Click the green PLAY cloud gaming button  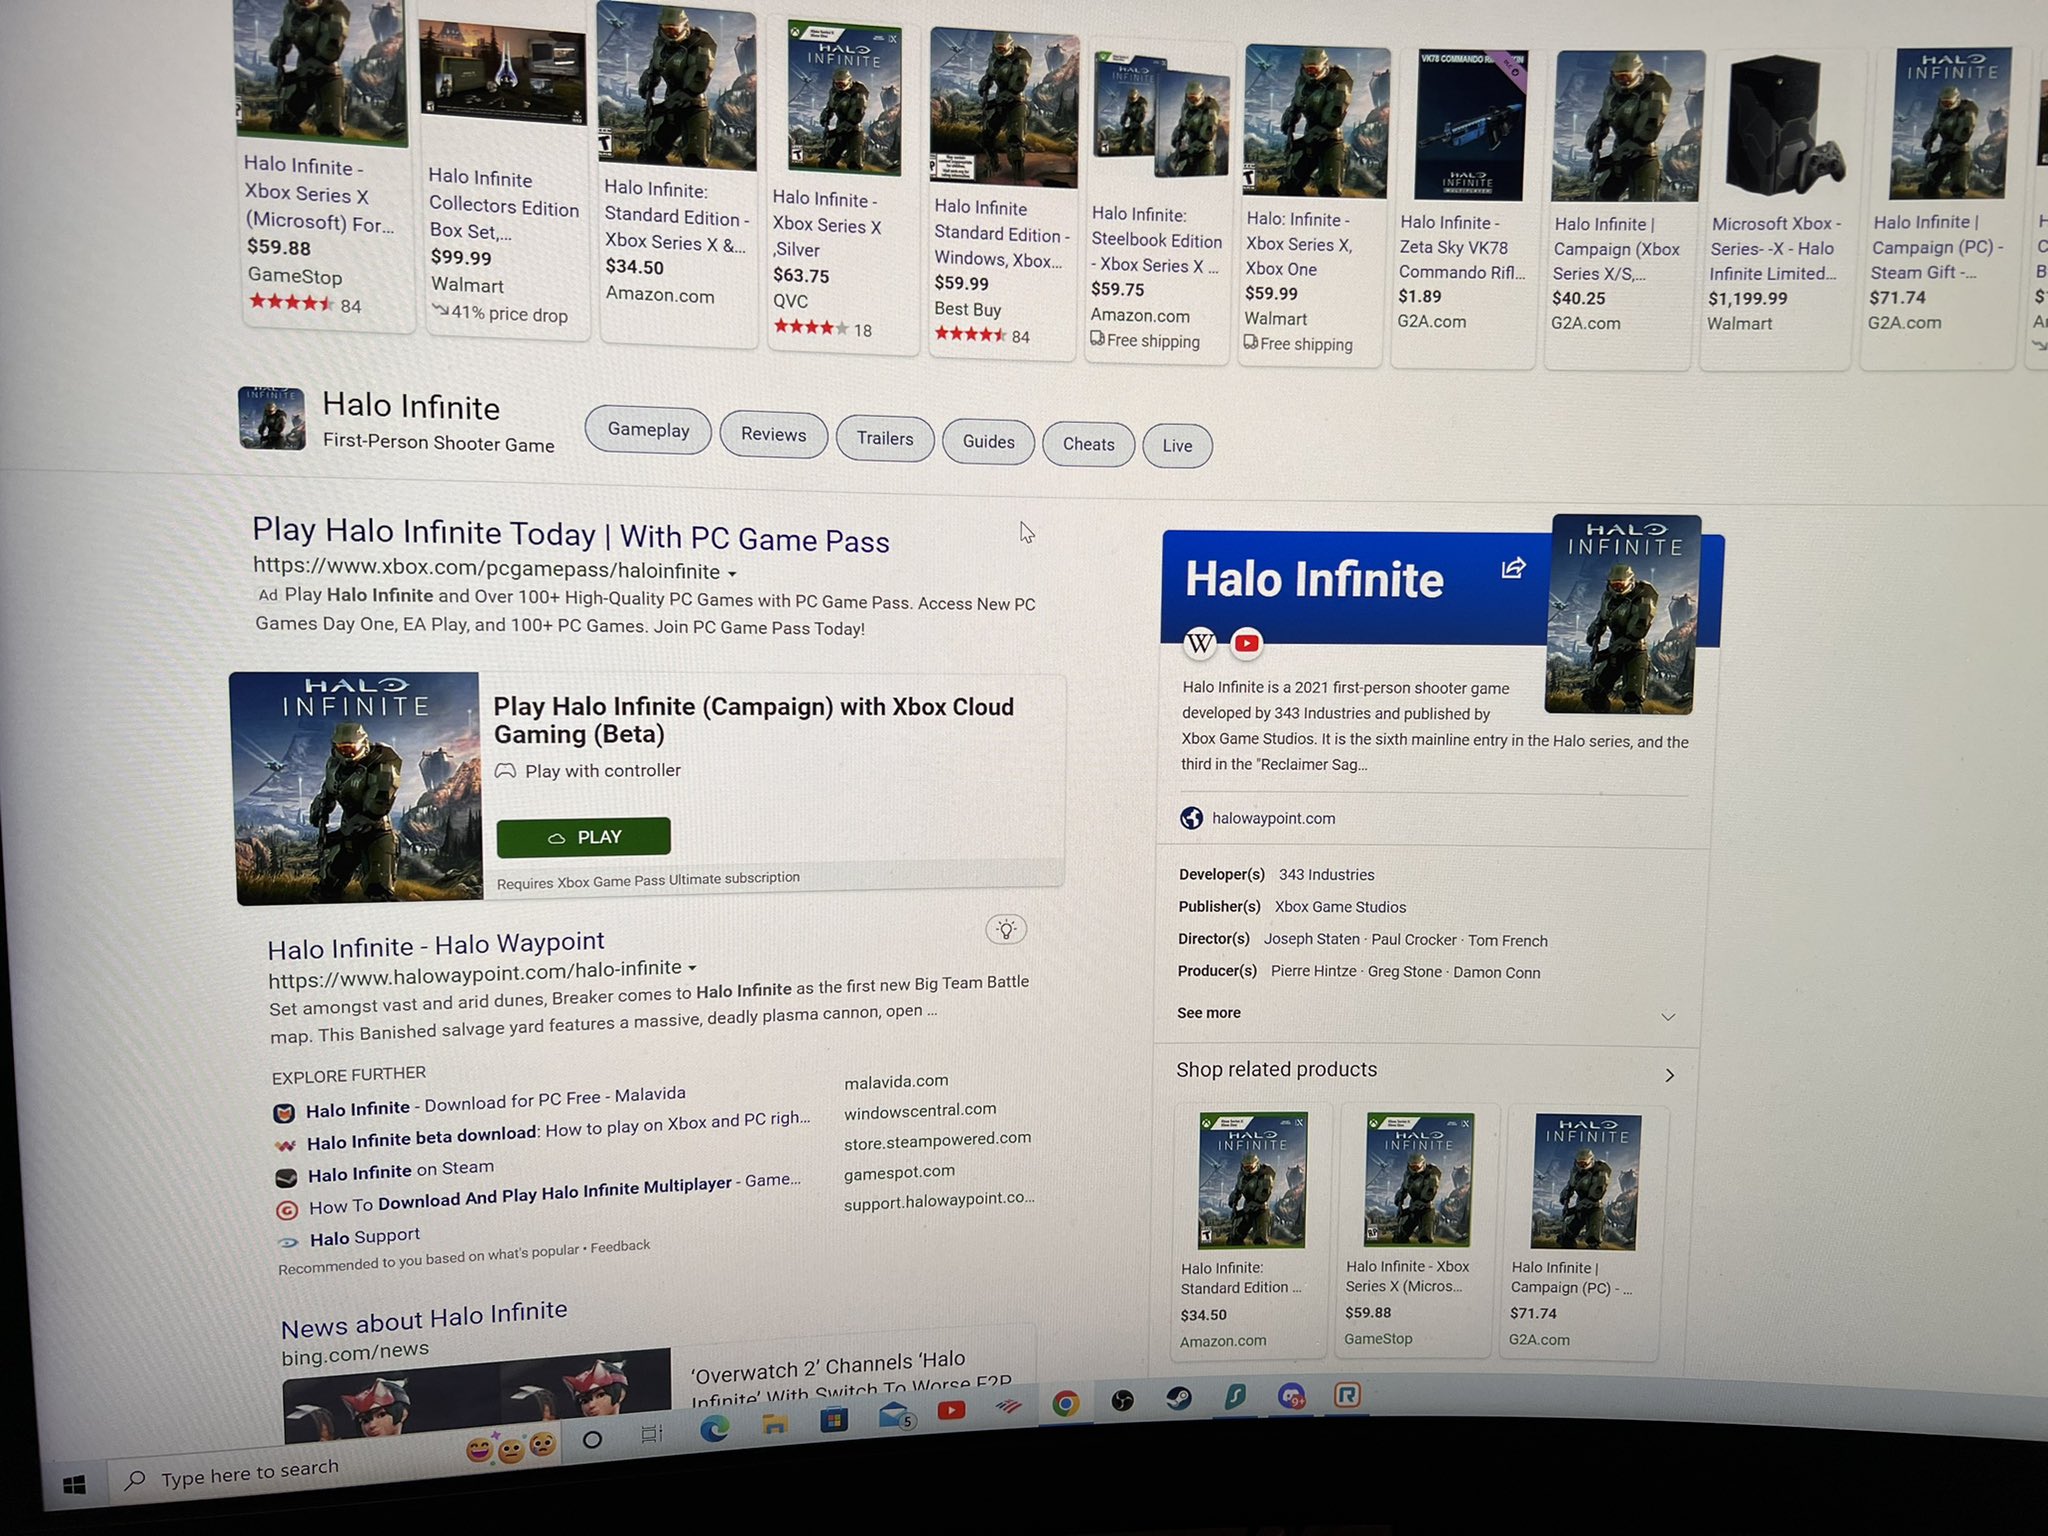coord(583,837)
